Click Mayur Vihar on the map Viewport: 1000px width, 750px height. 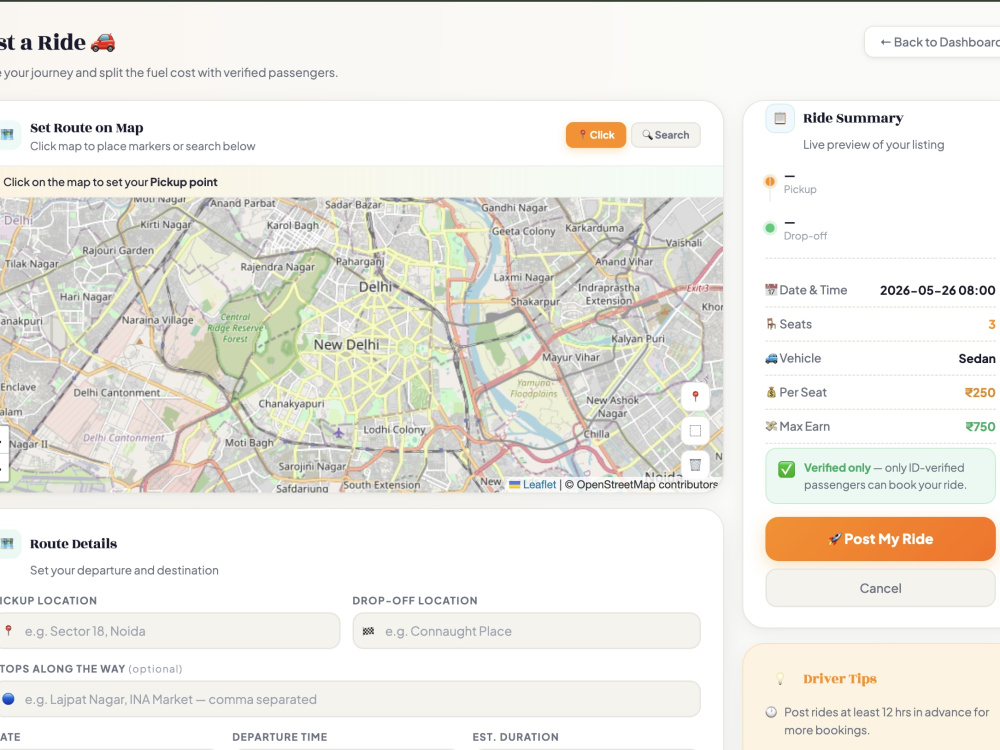(x=571, y=357)
